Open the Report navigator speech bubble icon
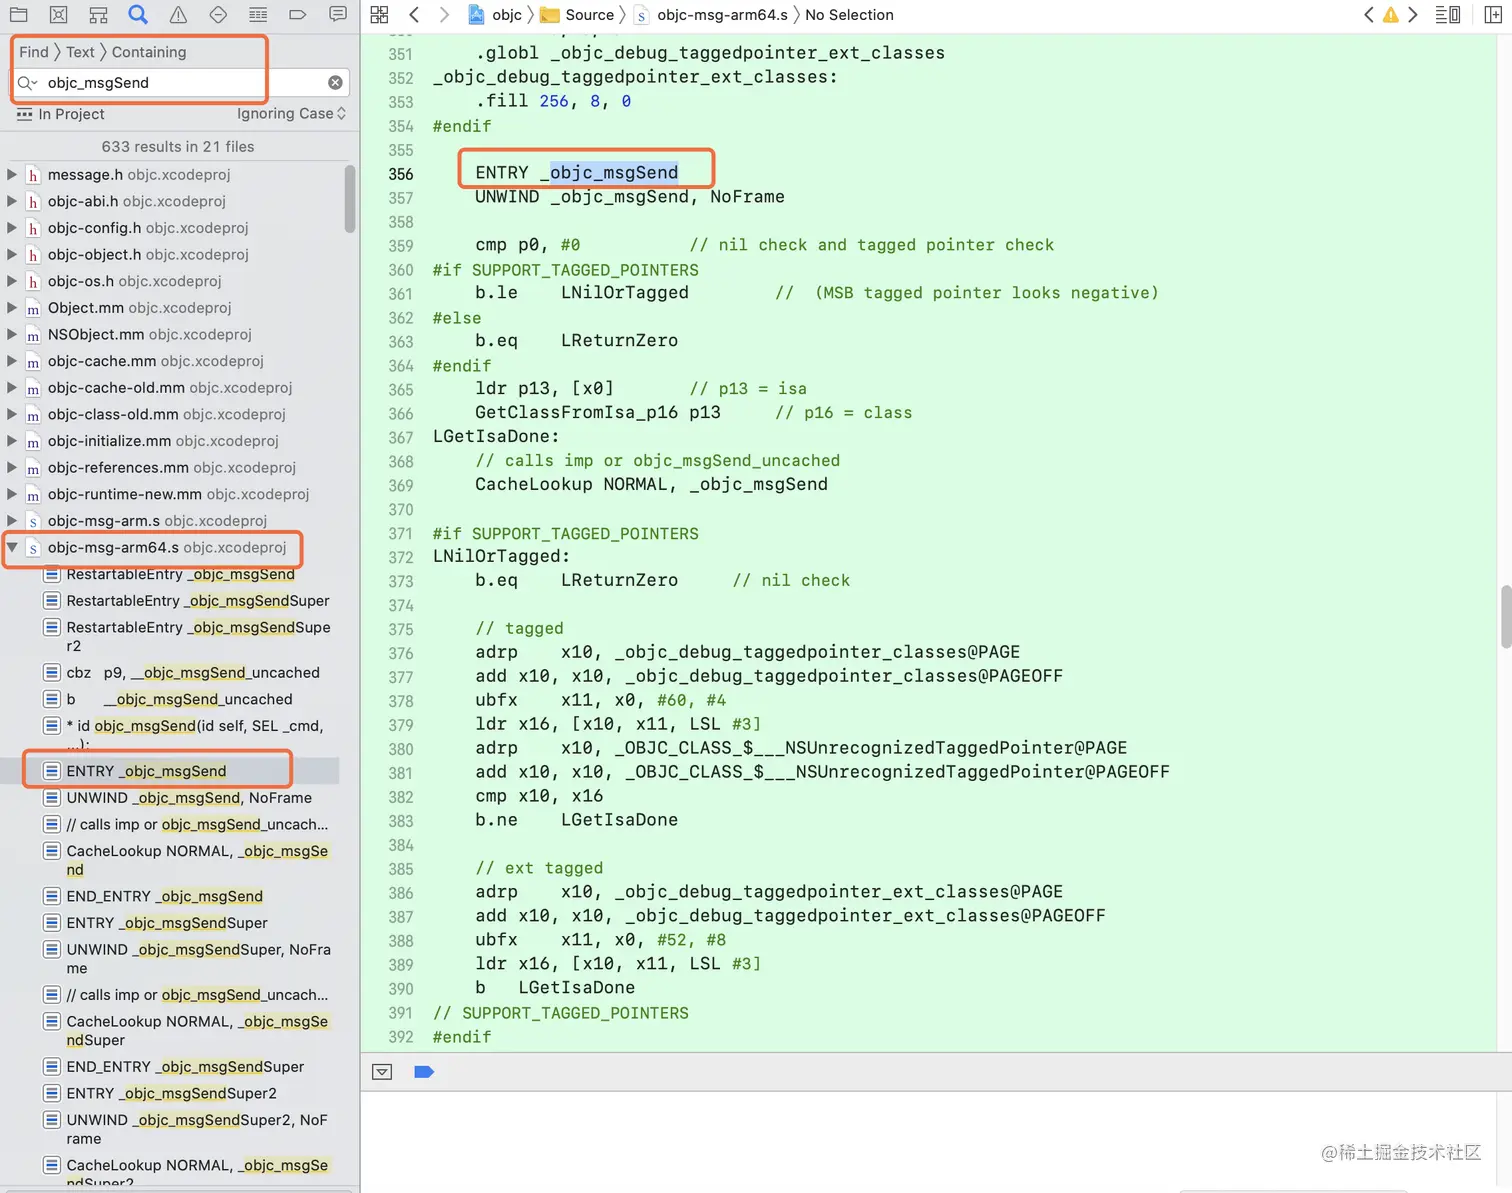Image resolution: width=1512 pixels, height=1193 pixels. [x=338, y=15]
